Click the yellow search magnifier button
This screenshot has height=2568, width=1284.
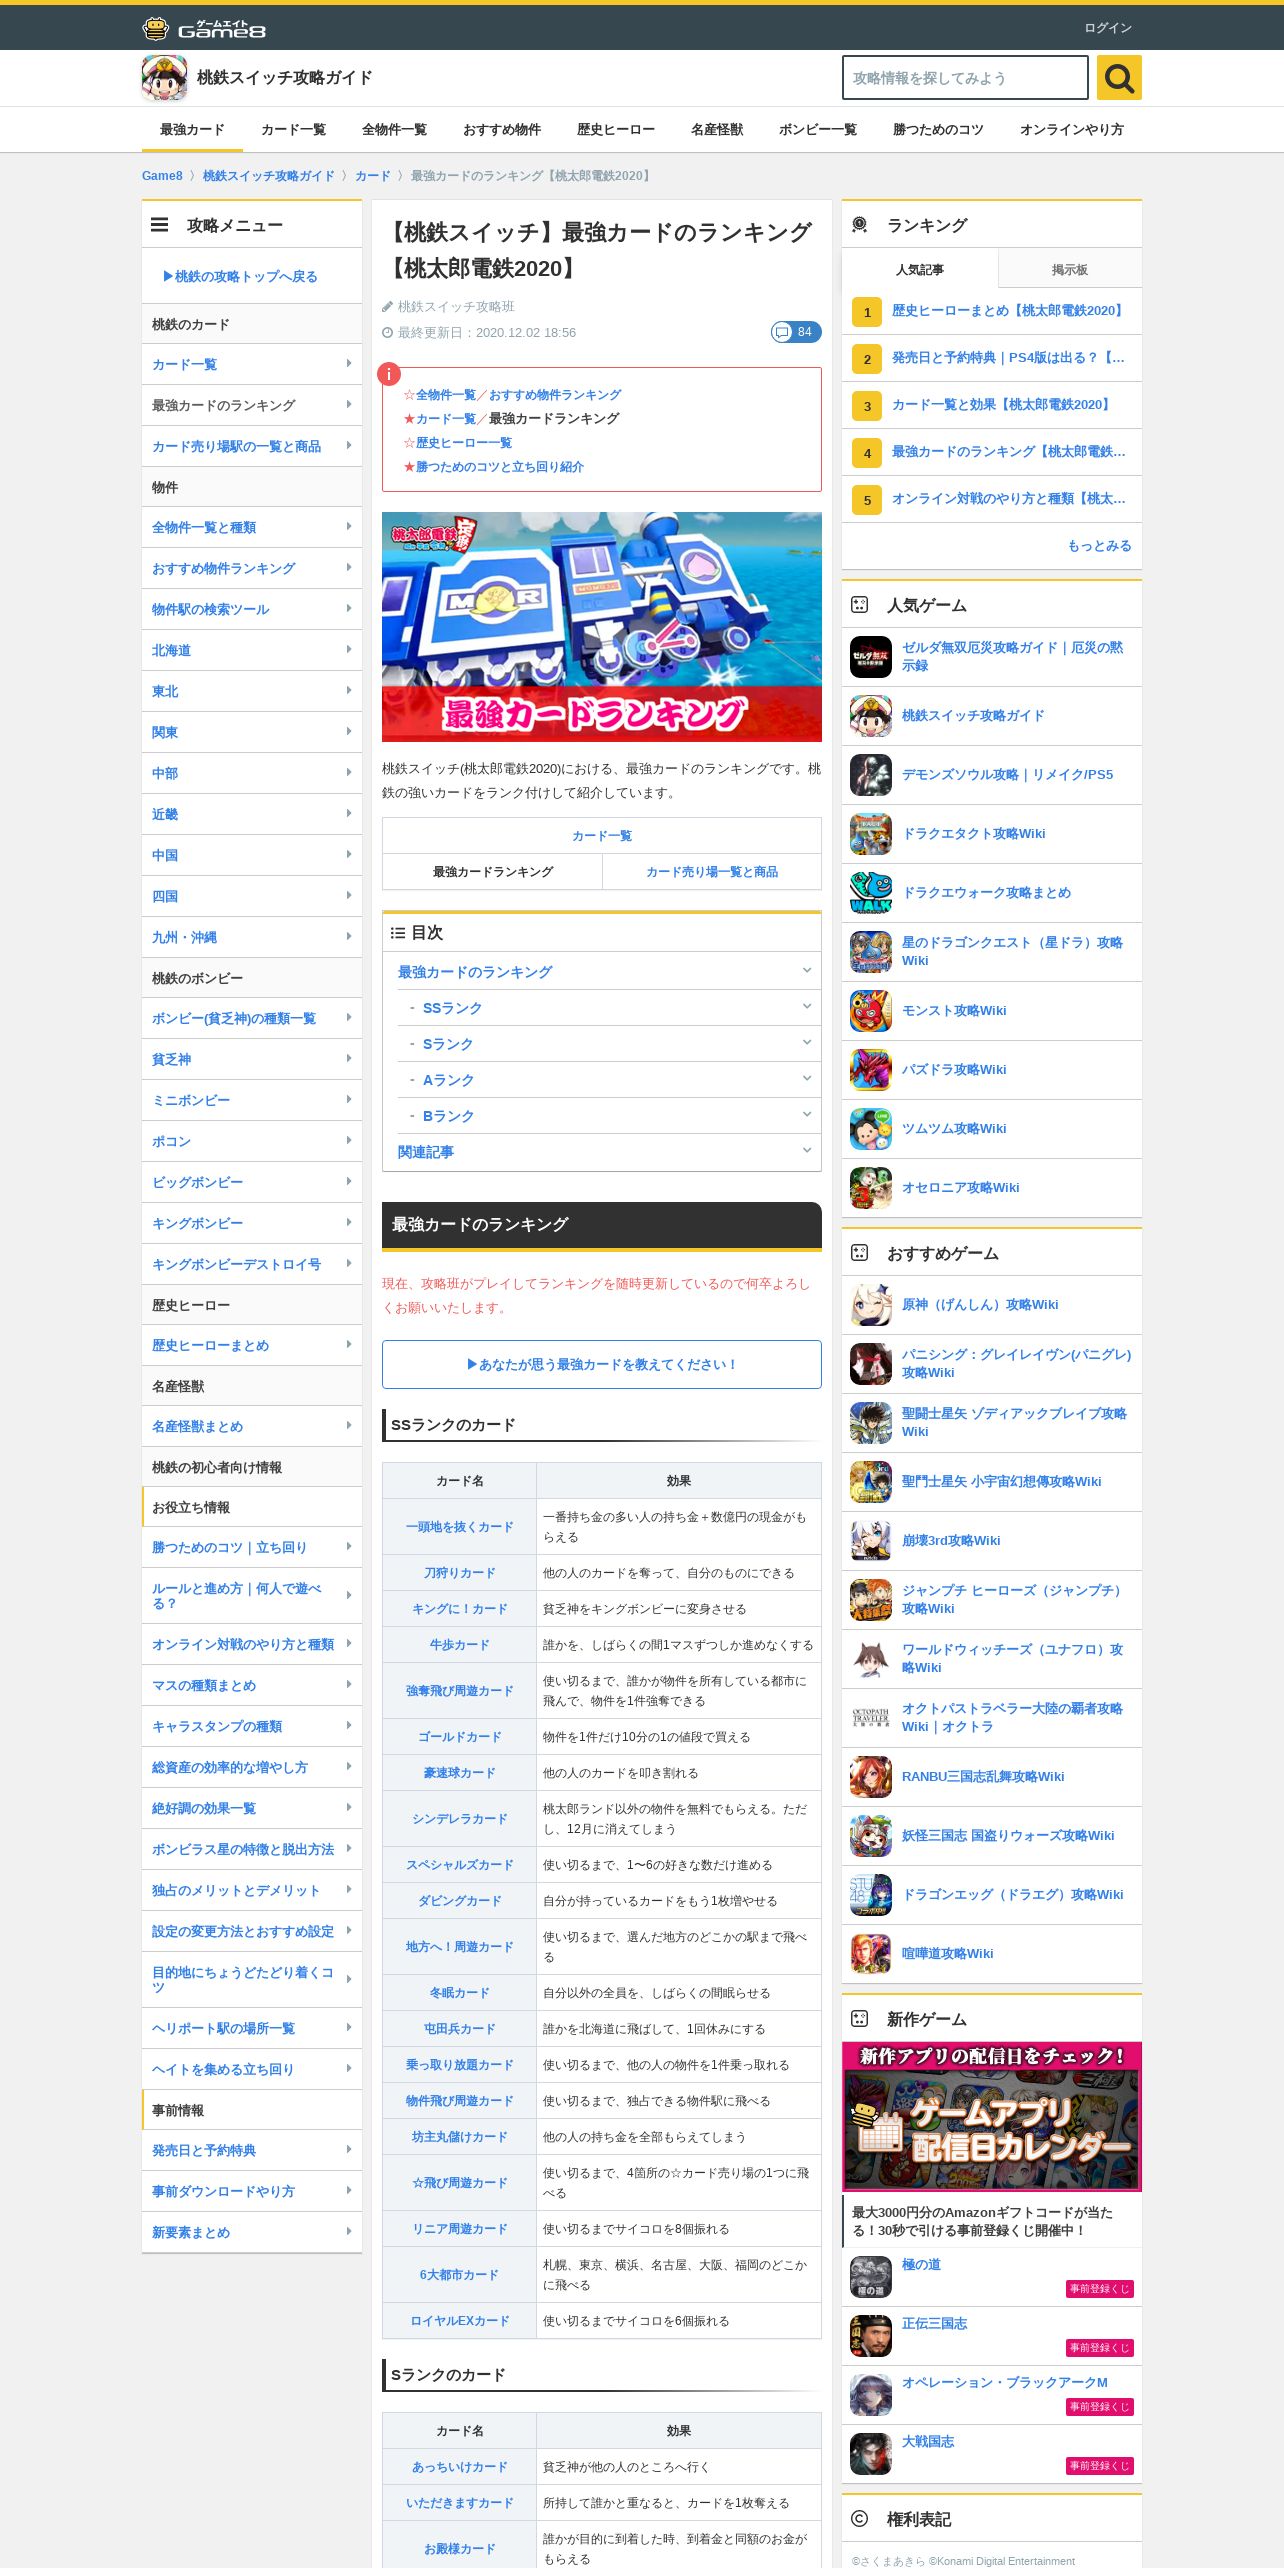tap(1119, 78)
